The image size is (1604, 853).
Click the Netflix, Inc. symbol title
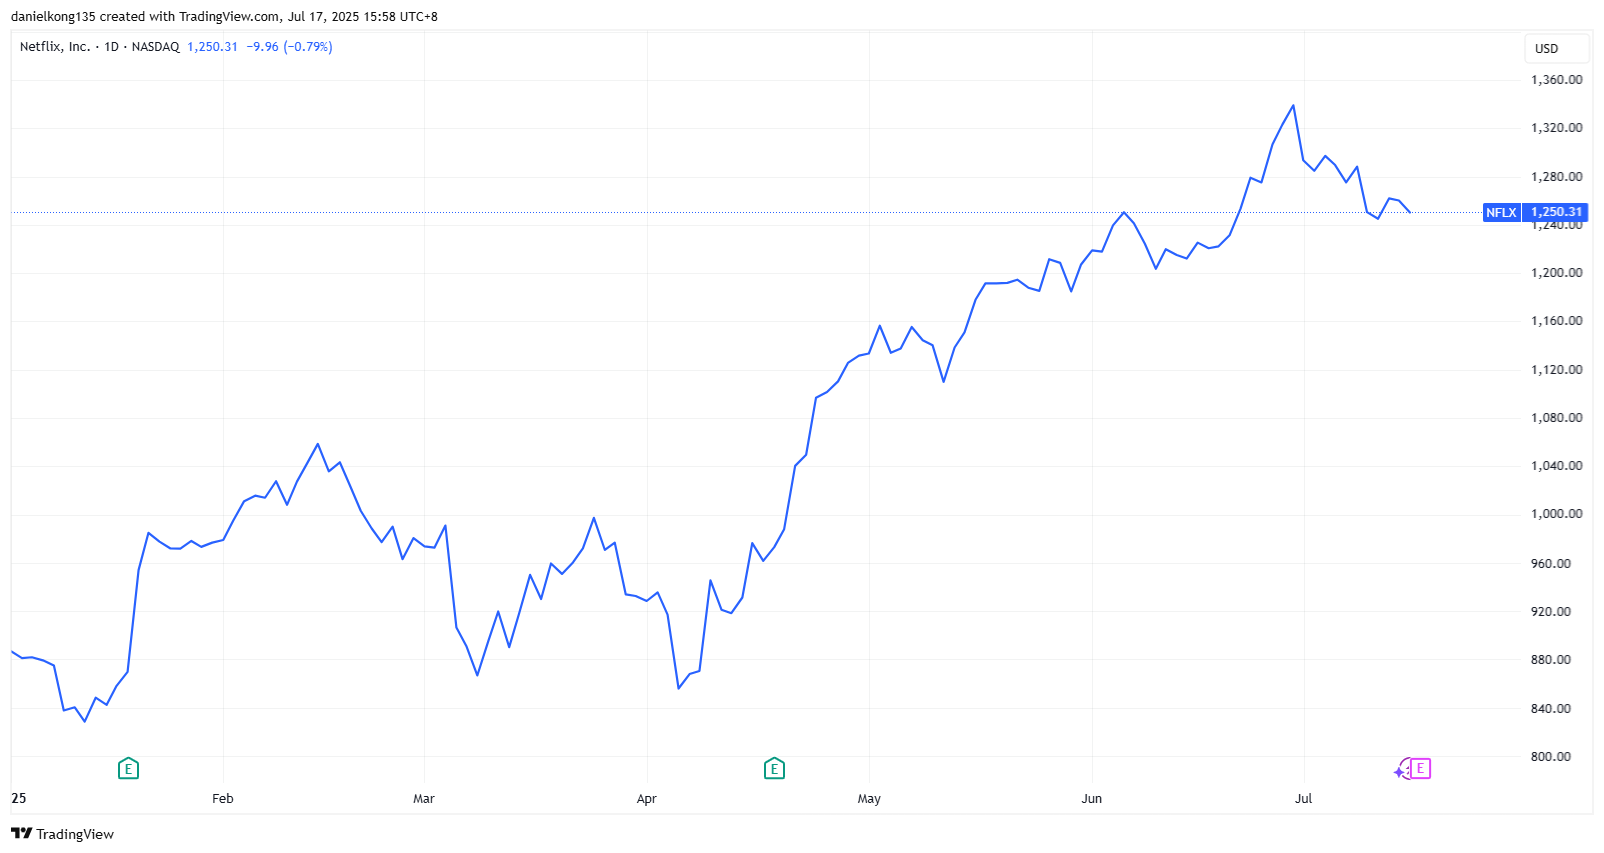pos(55,47)
